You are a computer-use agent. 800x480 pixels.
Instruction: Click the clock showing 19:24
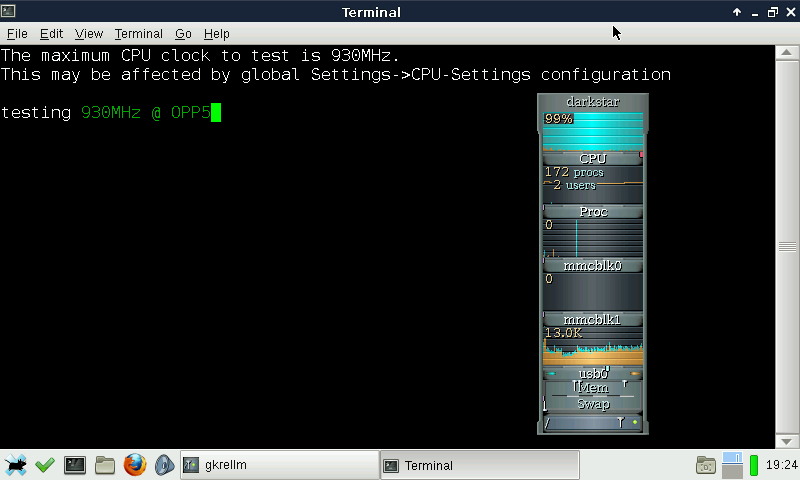tap(781, 465)
